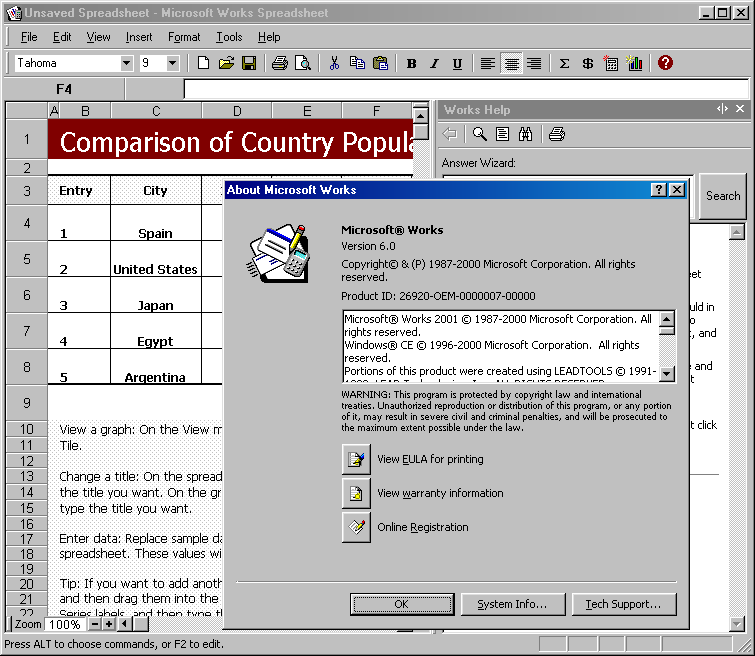Click the formula entry bar
755x656 pixels.
click(466, 89)
